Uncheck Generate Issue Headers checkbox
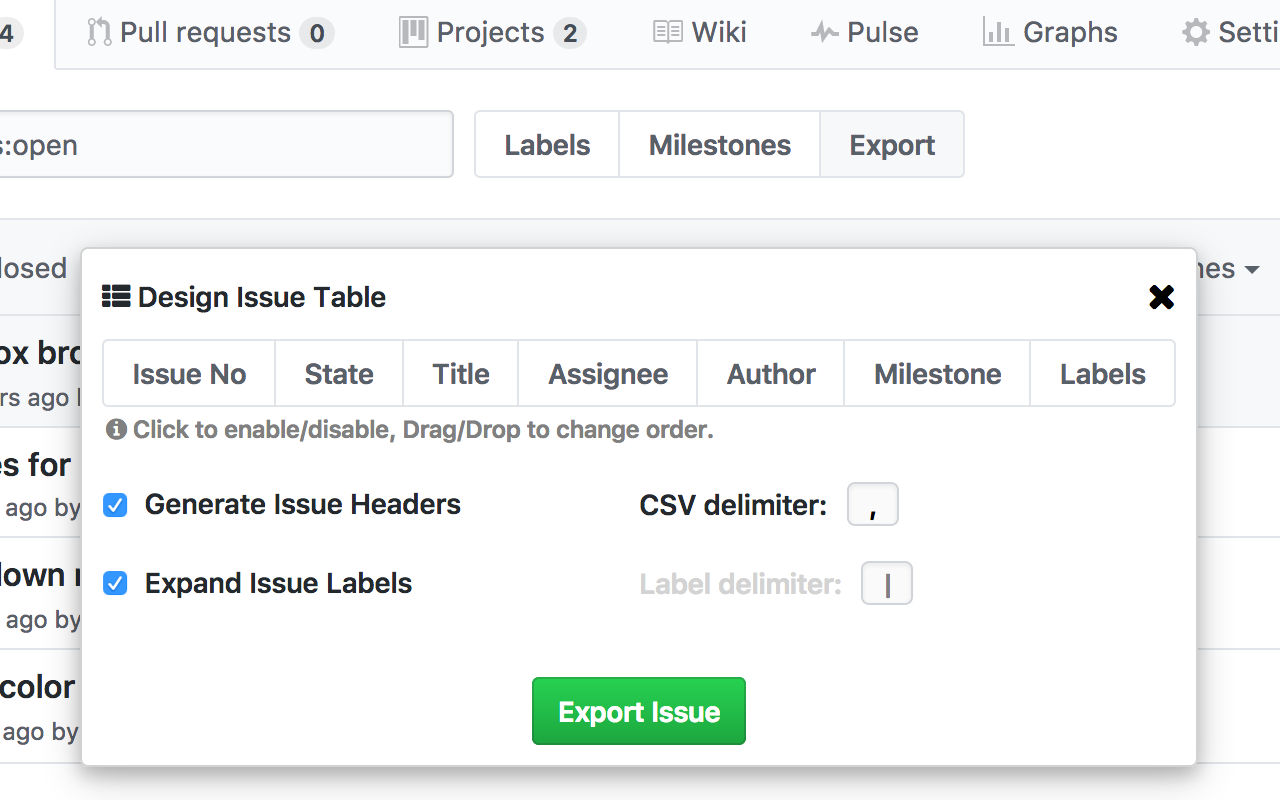The width and height of the screenshot is (1280, 800). [116, 505]
